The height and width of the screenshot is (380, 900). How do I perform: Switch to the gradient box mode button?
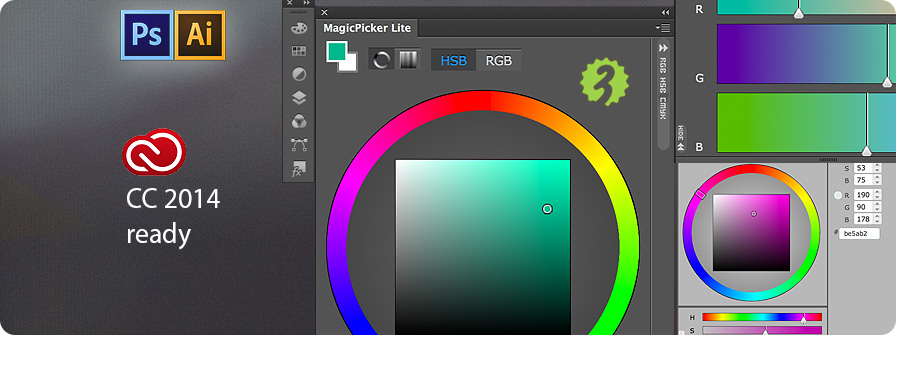pos(408,60)
